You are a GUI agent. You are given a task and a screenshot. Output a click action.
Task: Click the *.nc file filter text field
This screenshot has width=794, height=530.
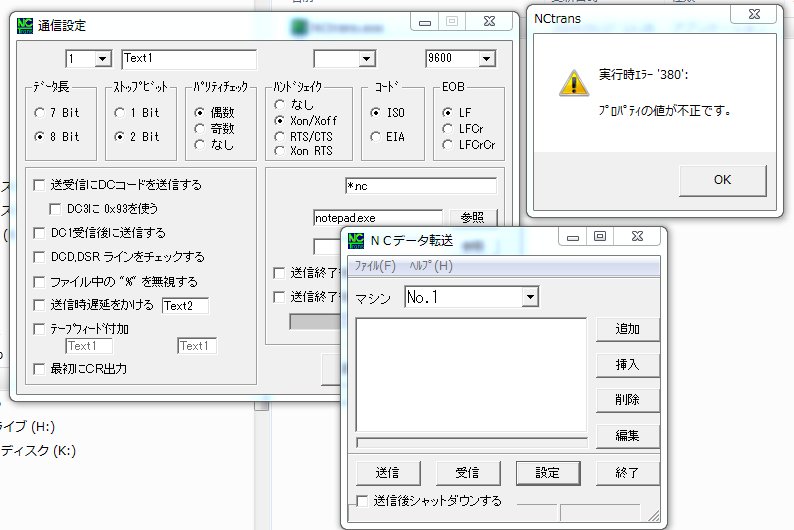pyautogui.click(x=419, y=186)
